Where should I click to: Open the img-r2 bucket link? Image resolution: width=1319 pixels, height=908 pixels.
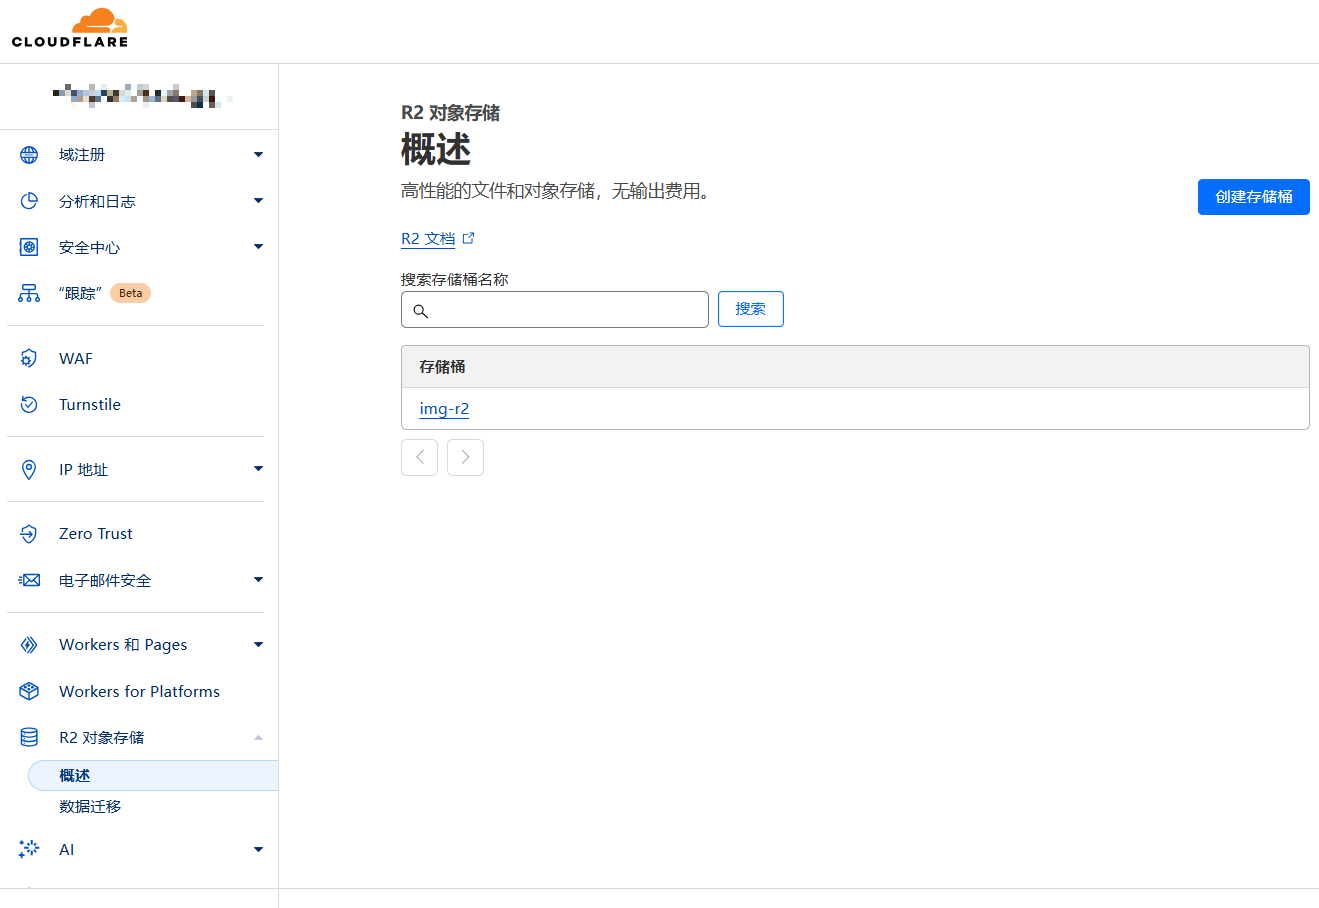(x=444, y=409)
